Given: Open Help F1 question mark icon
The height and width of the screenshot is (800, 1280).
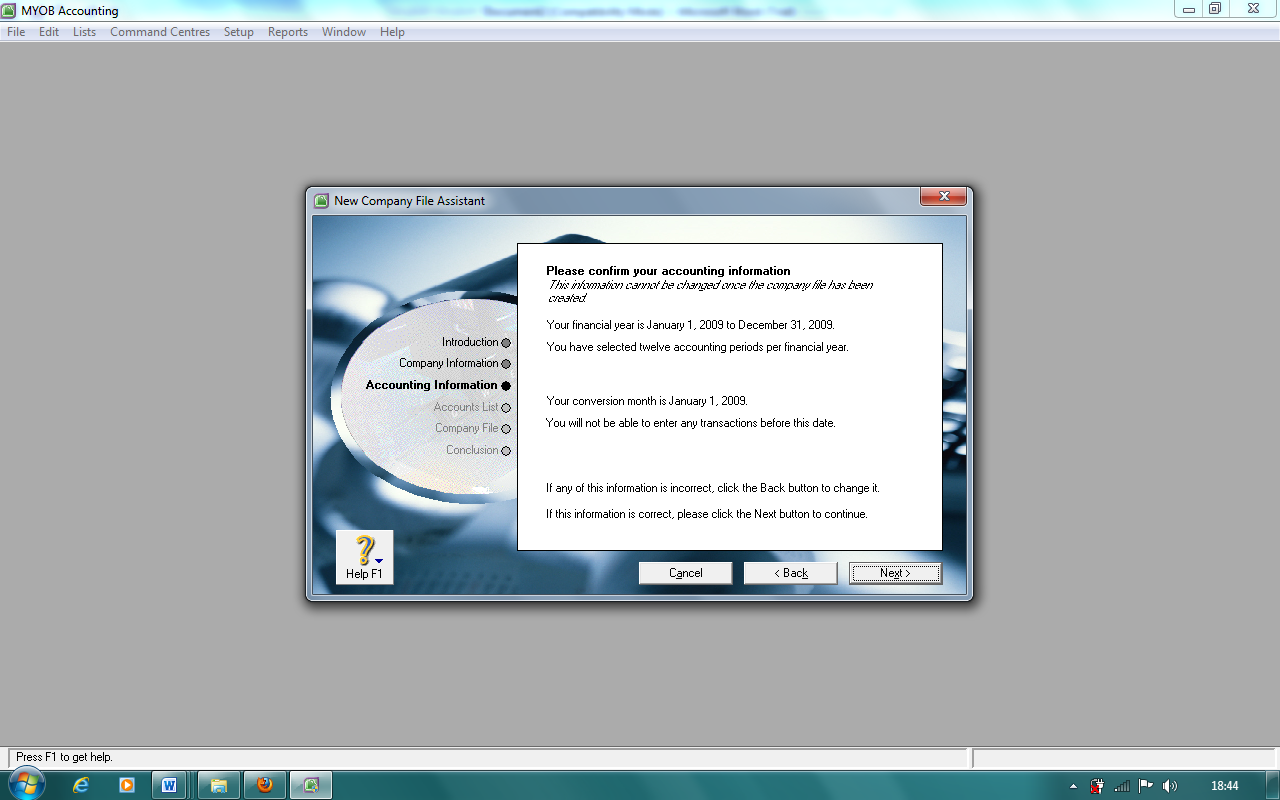Looking at the screenshot, I should 364,557.
